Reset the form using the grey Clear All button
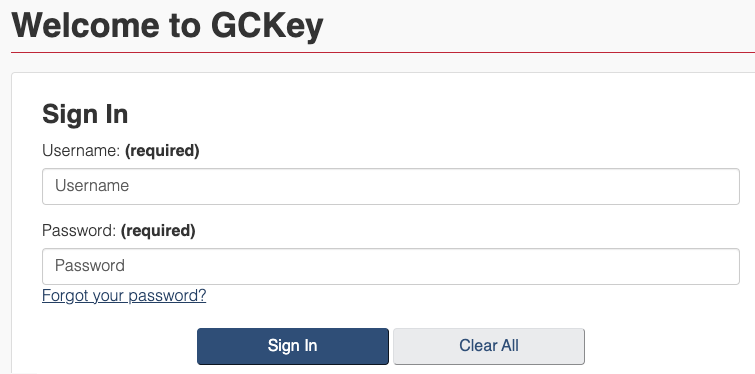This screenshot has height=374, width=755. [x=489, y=346]
